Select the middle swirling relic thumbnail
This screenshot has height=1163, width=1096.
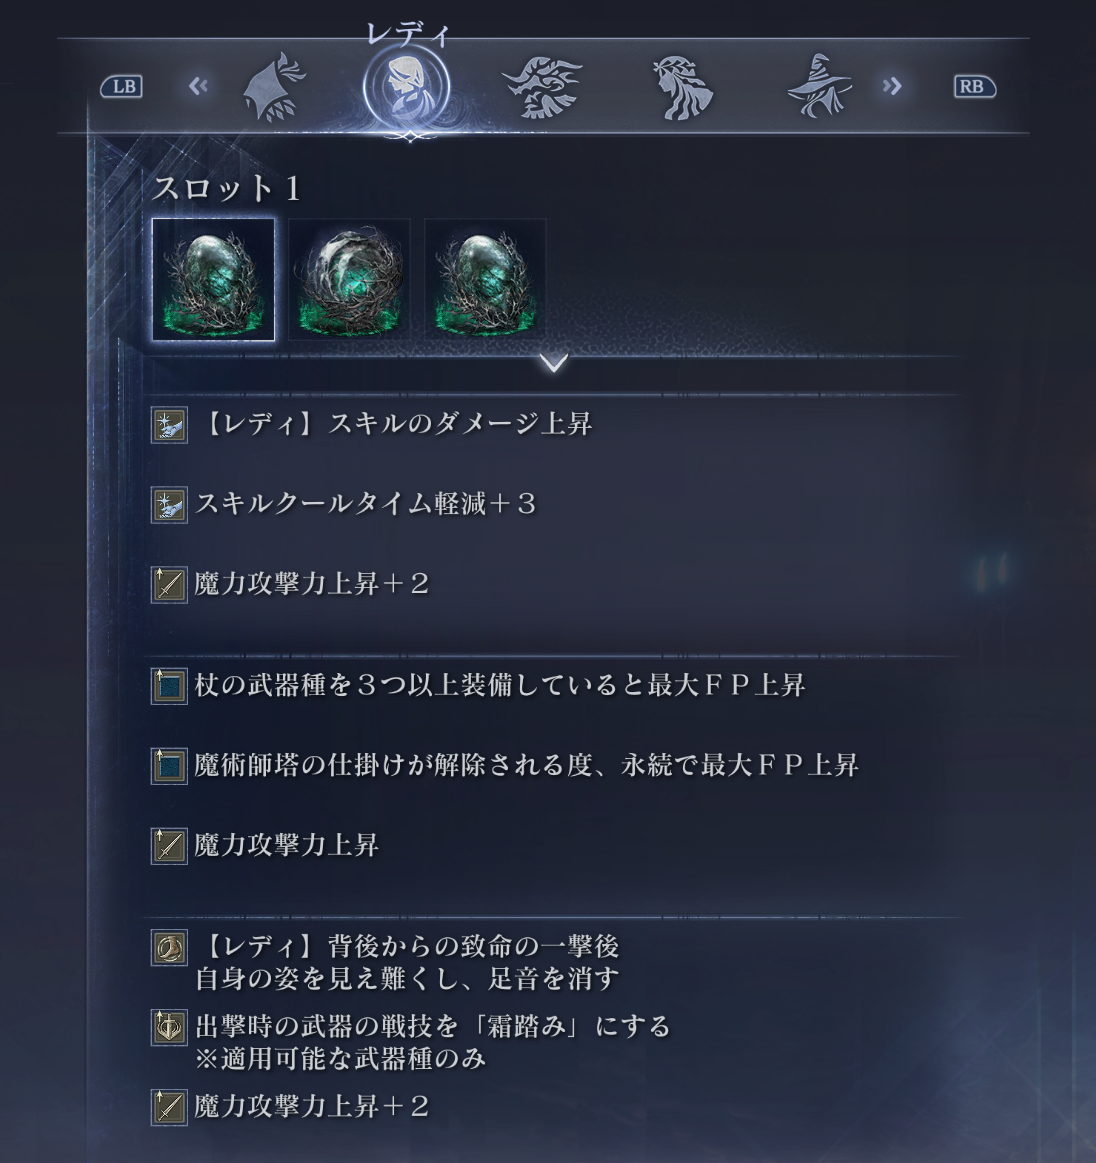tap(349, 280)
